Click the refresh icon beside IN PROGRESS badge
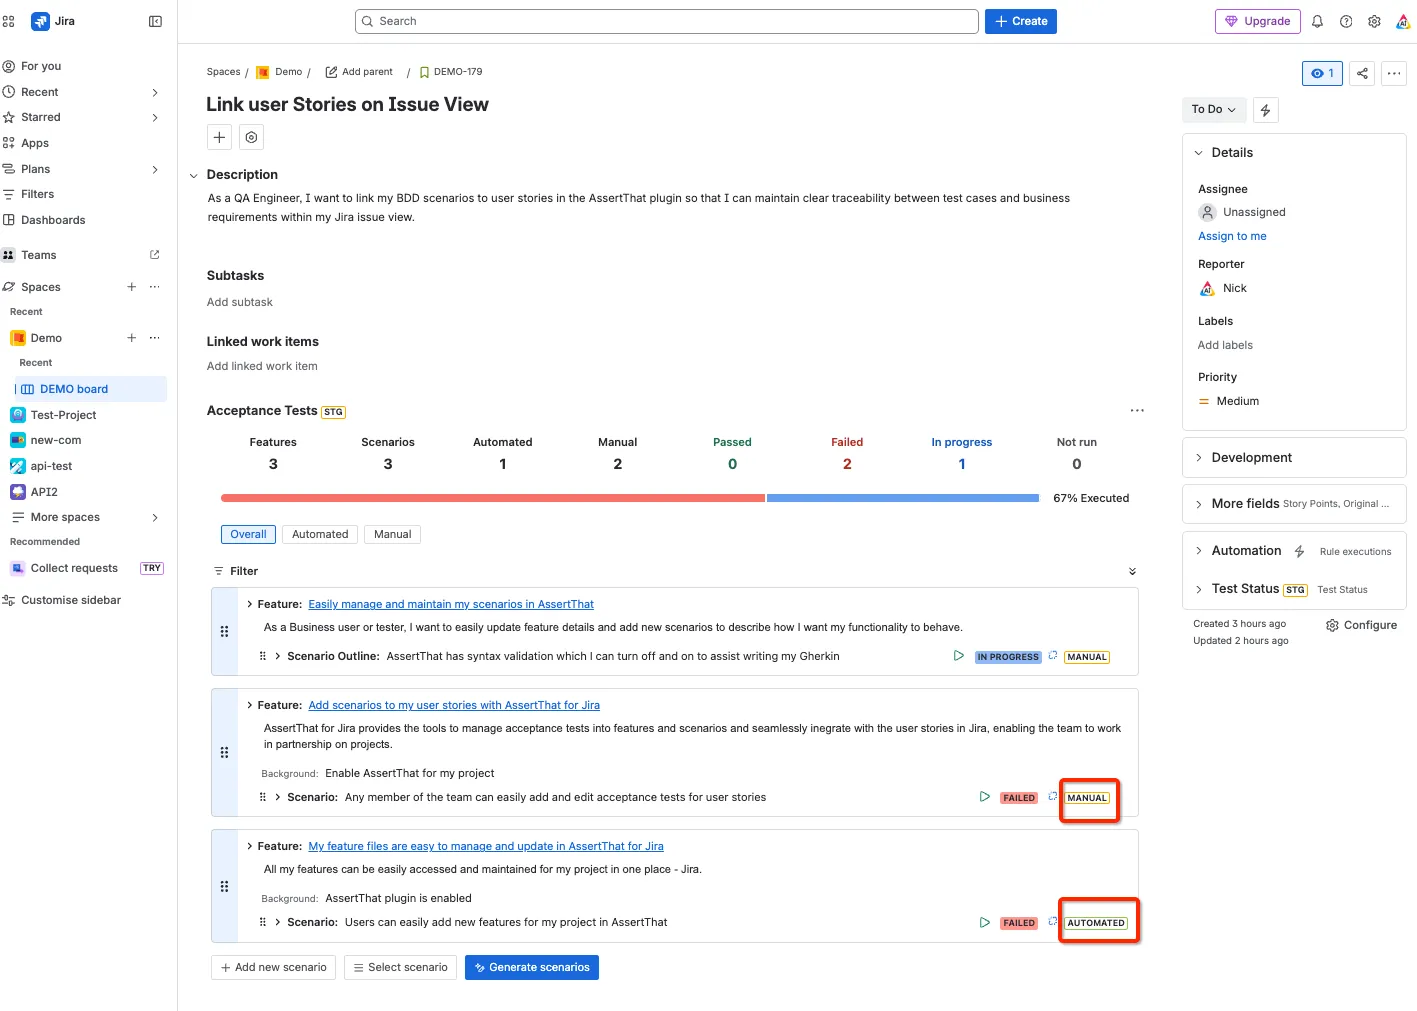This screenshot has height=1011, width=1417. [1053, 656]
